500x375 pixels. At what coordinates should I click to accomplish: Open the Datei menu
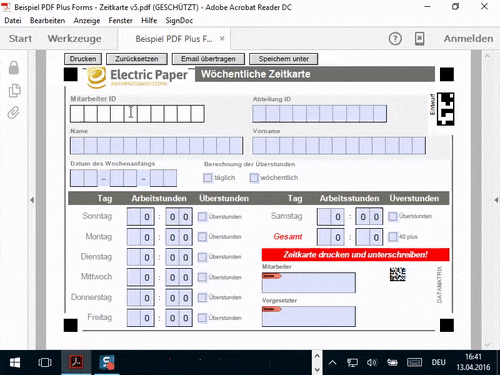[13, 21]
